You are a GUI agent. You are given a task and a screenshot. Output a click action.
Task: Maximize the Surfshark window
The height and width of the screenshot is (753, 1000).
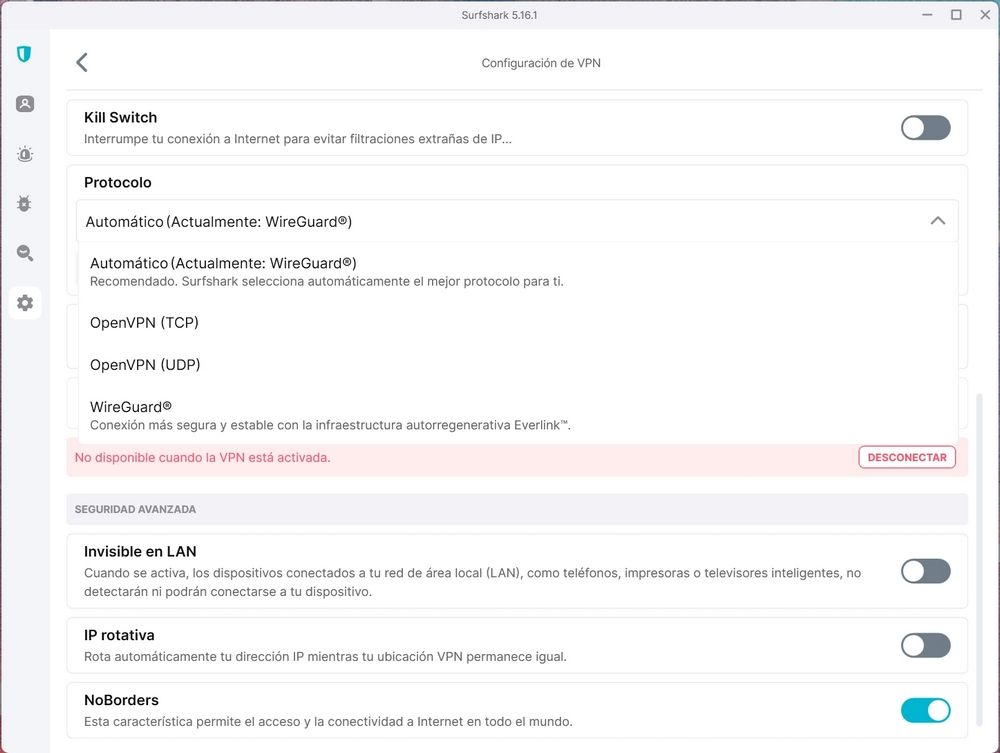pyautogui.click(x=956, y=15)
